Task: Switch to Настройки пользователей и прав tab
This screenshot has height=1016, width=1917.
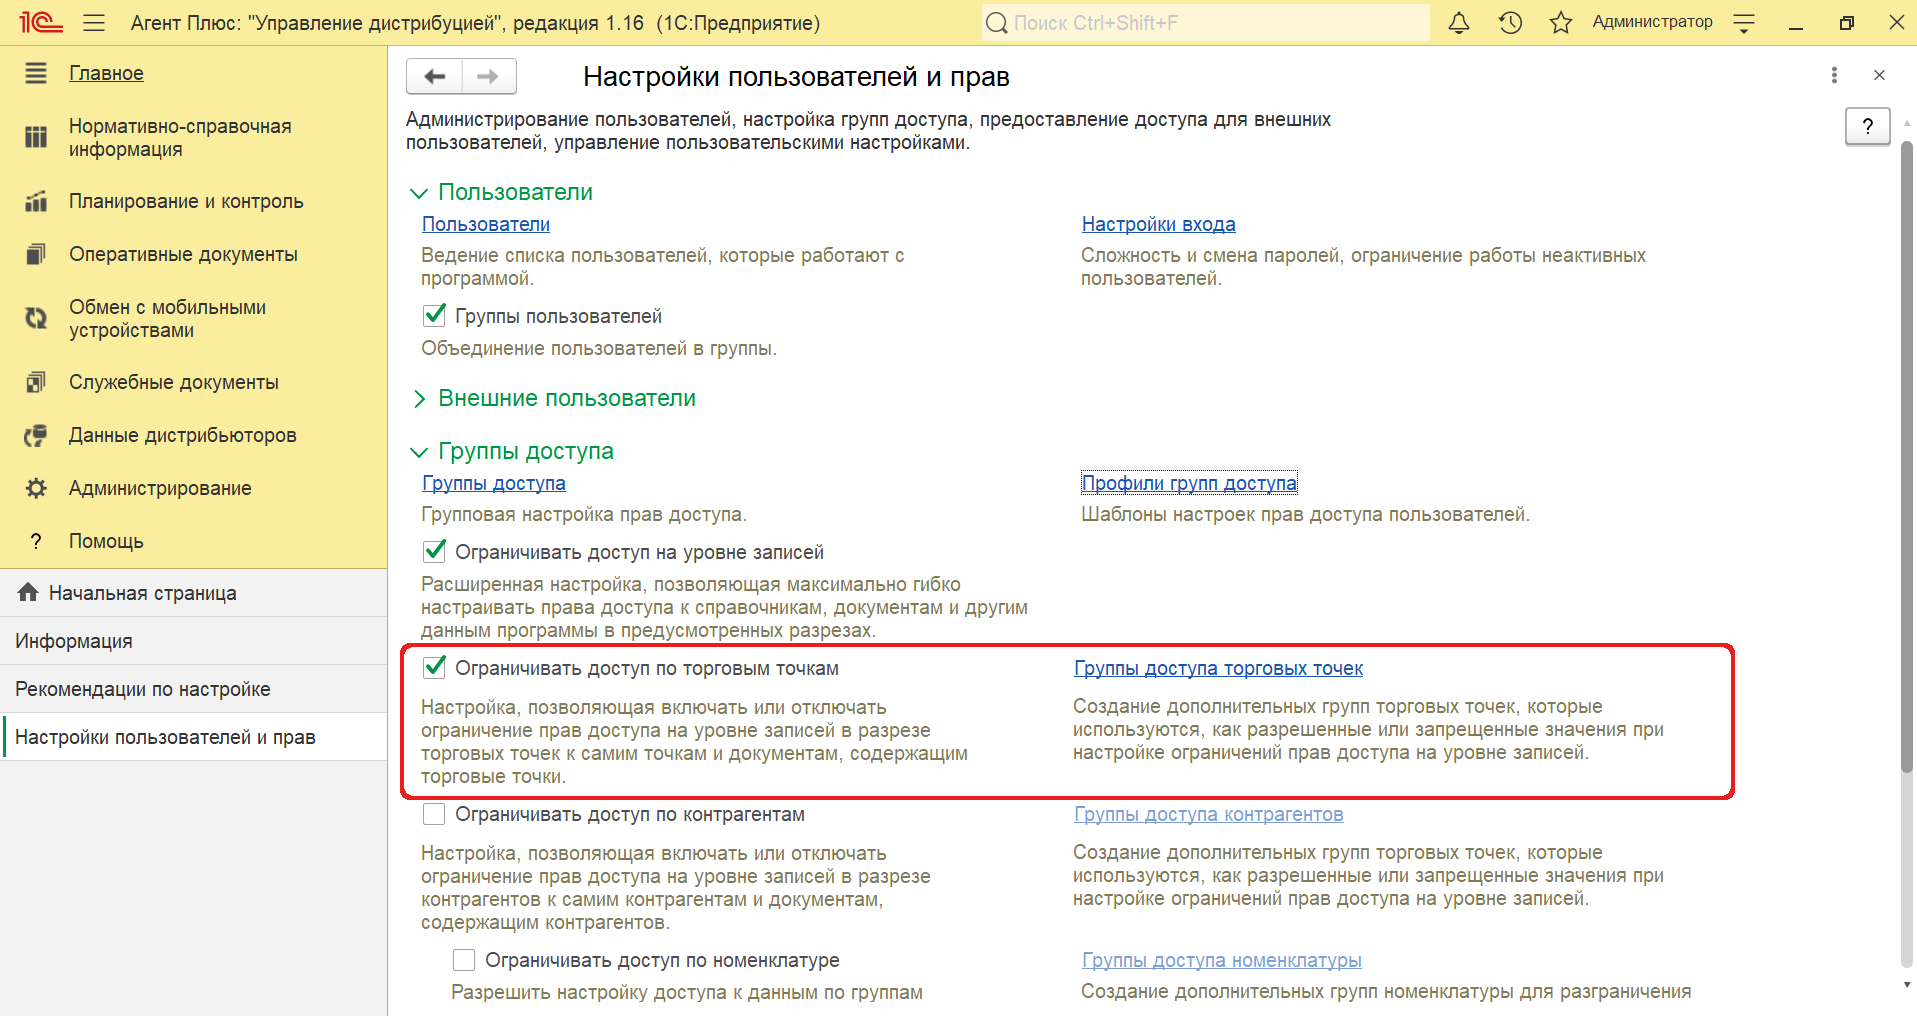Action: point(193,737)
